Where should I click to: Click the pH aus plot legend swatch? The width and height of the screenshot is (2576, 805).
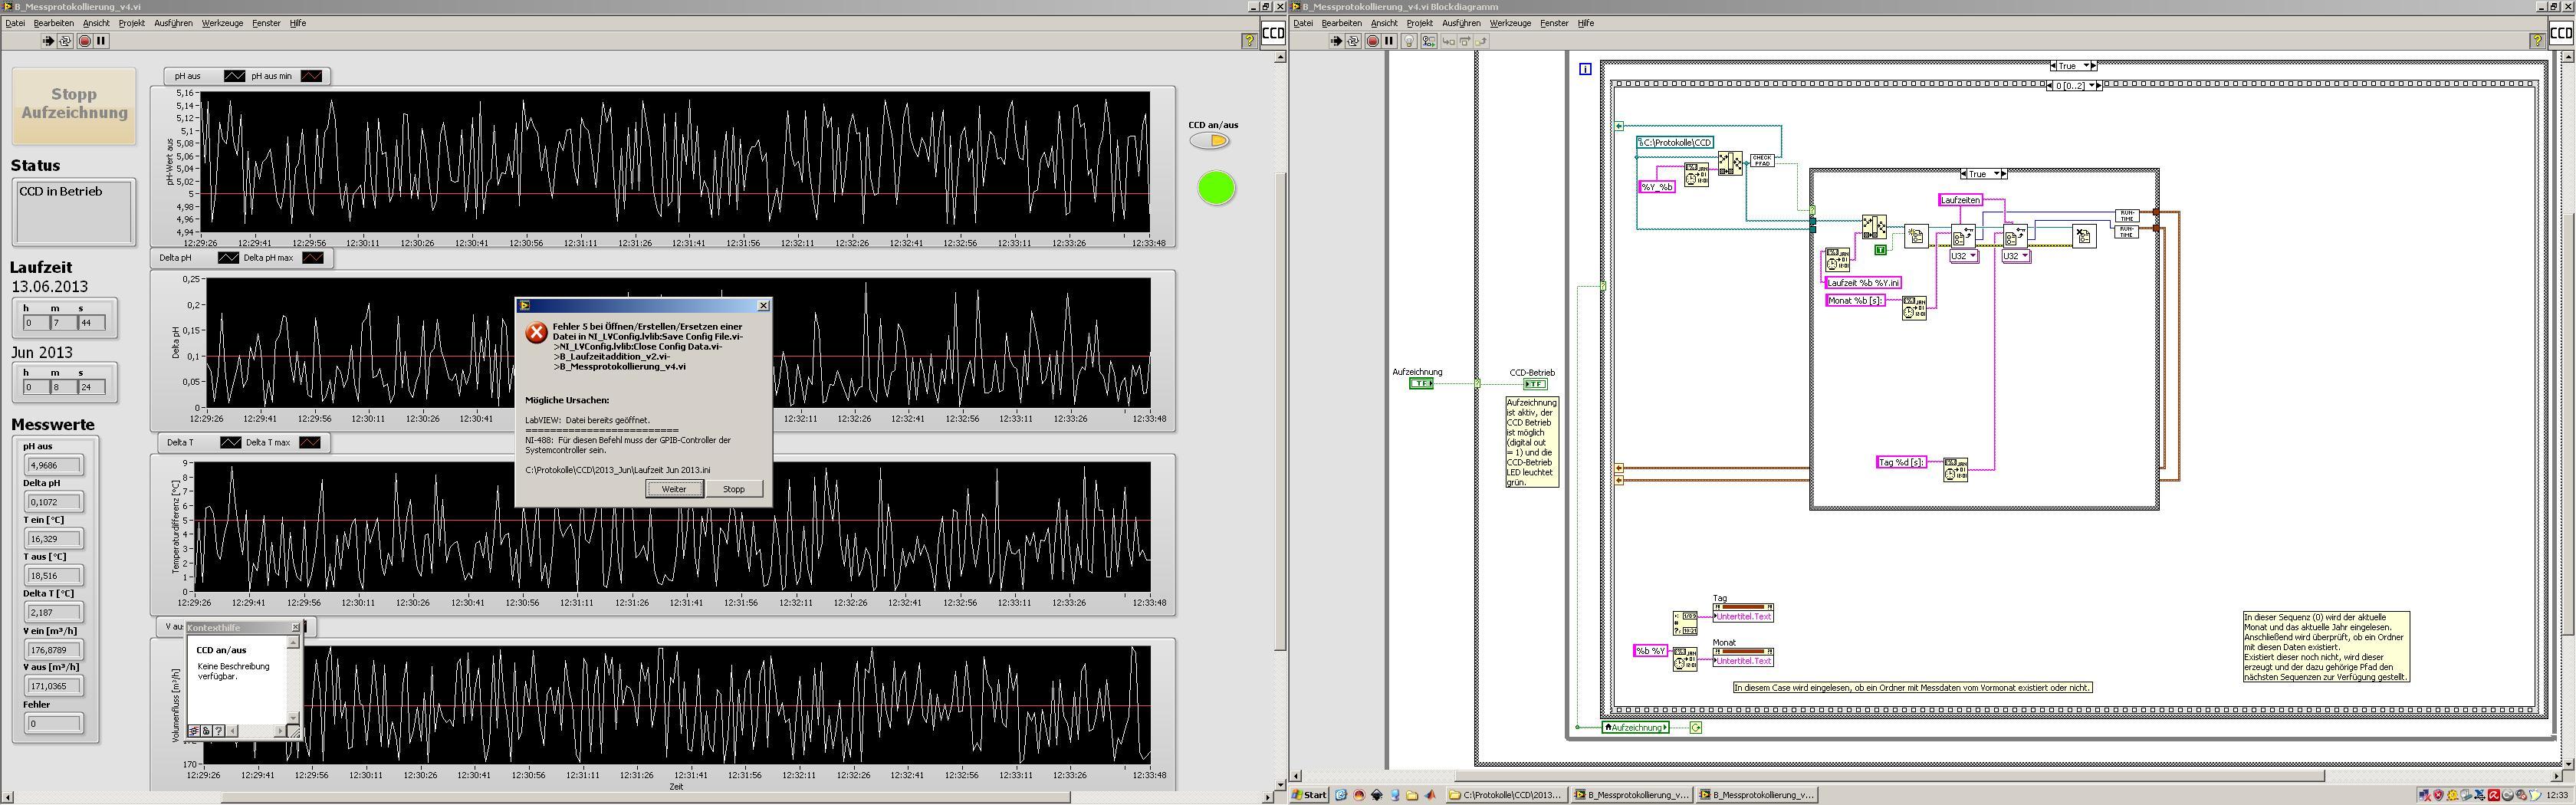[234, 76]
